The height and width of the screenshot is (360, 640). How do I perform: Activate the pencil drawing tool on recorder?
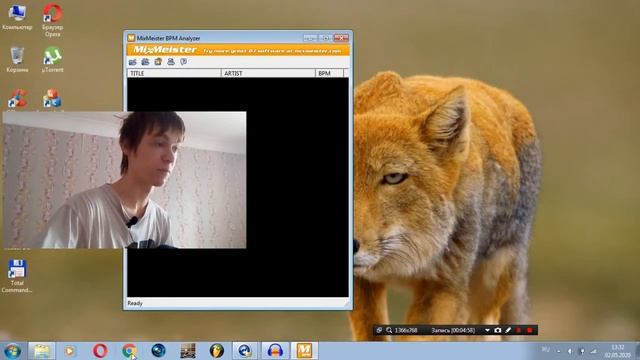click(508, 330)
